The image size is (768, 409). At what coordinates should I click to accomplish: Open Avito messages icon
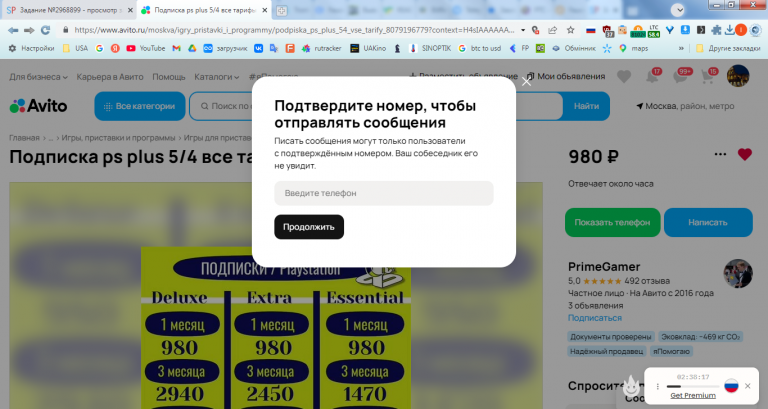pyautogui.click(x=680, y=76)
